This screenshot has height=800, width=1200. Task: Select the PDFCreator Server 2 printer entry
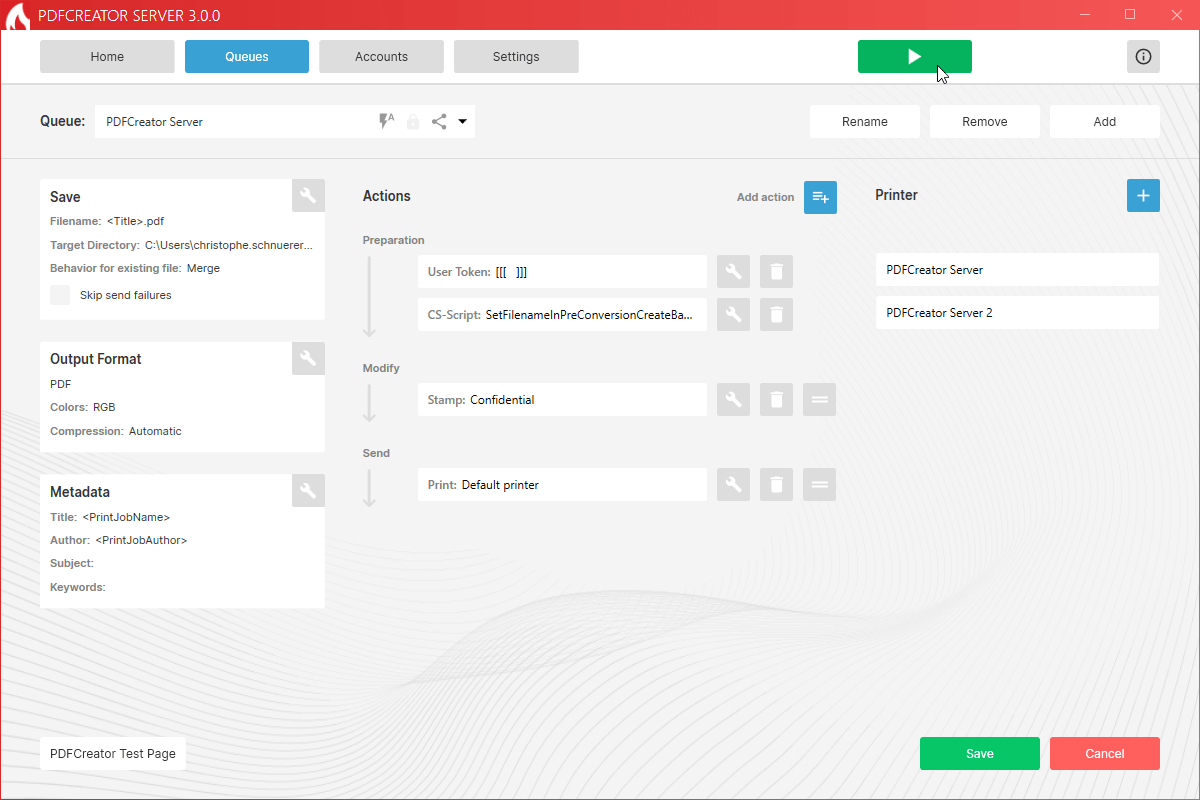click(x=1017, y=313)
